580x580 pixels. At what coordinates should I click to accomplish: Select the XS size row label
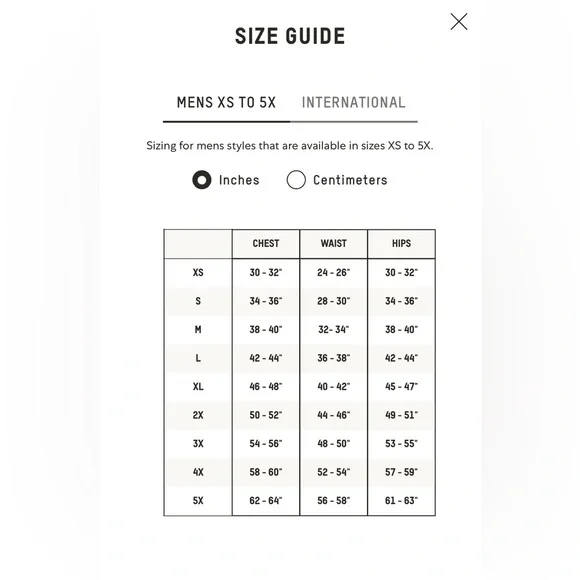(x=198, y=273)
